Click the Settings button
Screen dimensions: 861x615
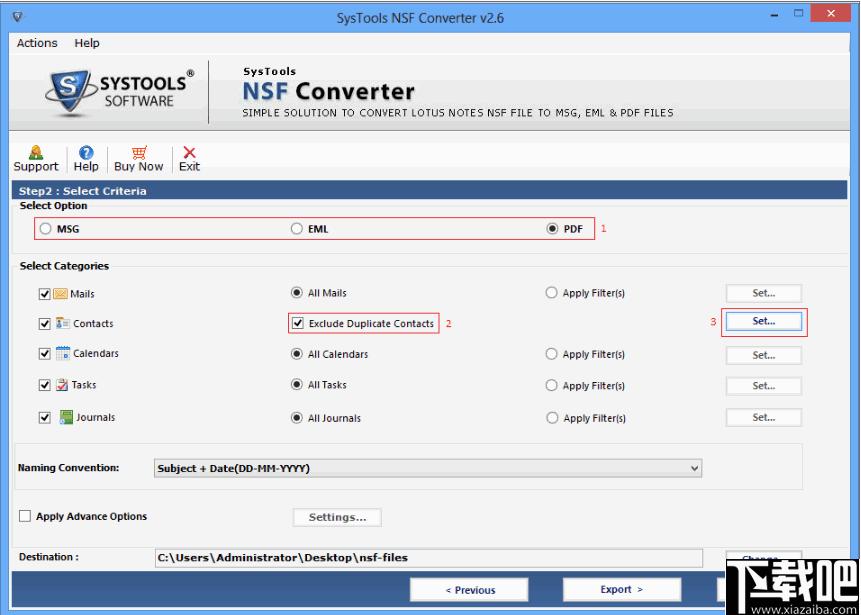pyautogui.click(x=337, y=517)
